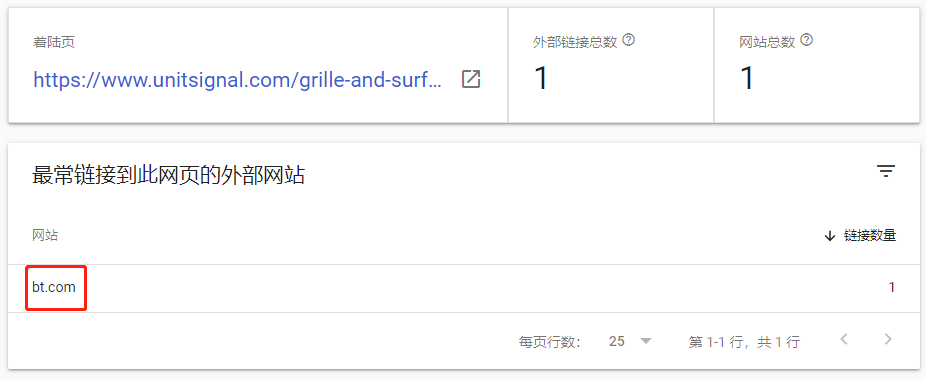Click the descending sort arrow icon
The height and width of the screenshot is (380, 926).
(x=830, y=236)
